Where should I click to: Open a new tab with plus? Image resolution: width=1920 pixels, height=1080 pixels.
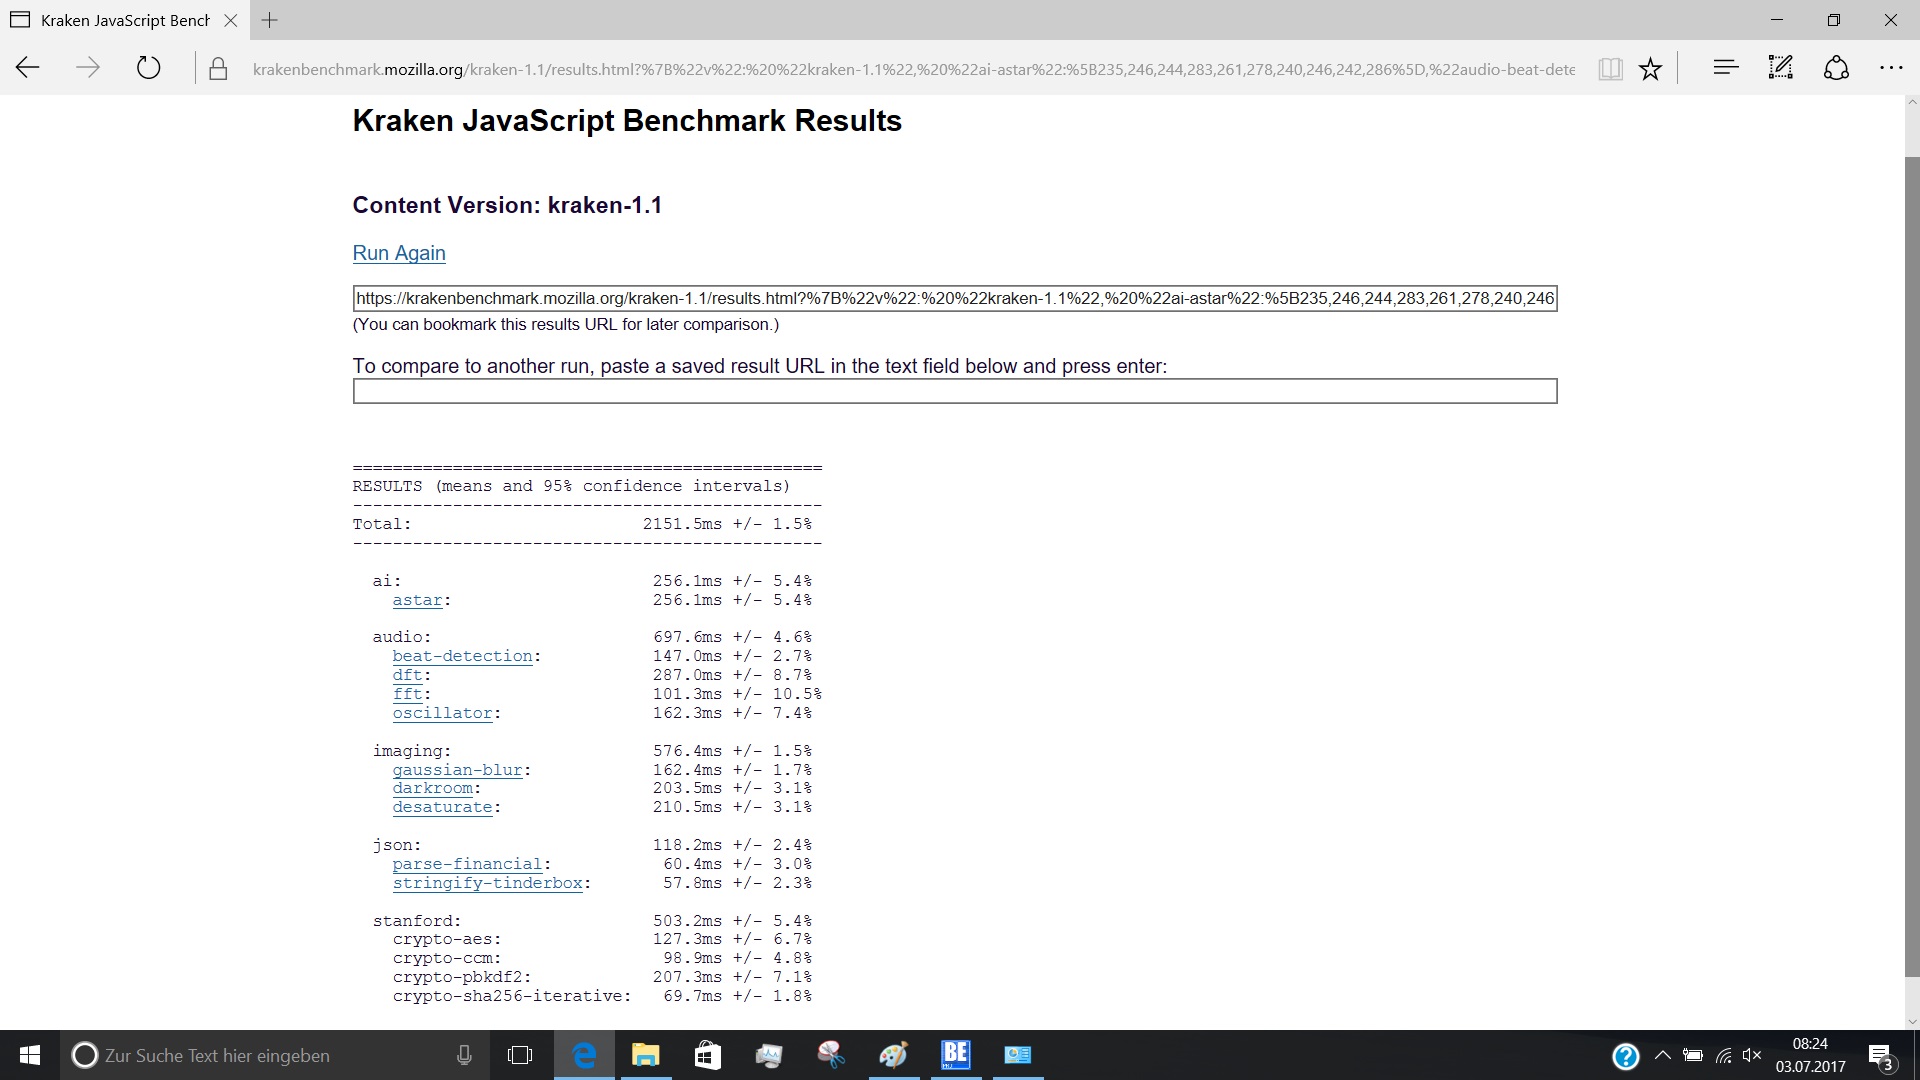click(270, 20)
